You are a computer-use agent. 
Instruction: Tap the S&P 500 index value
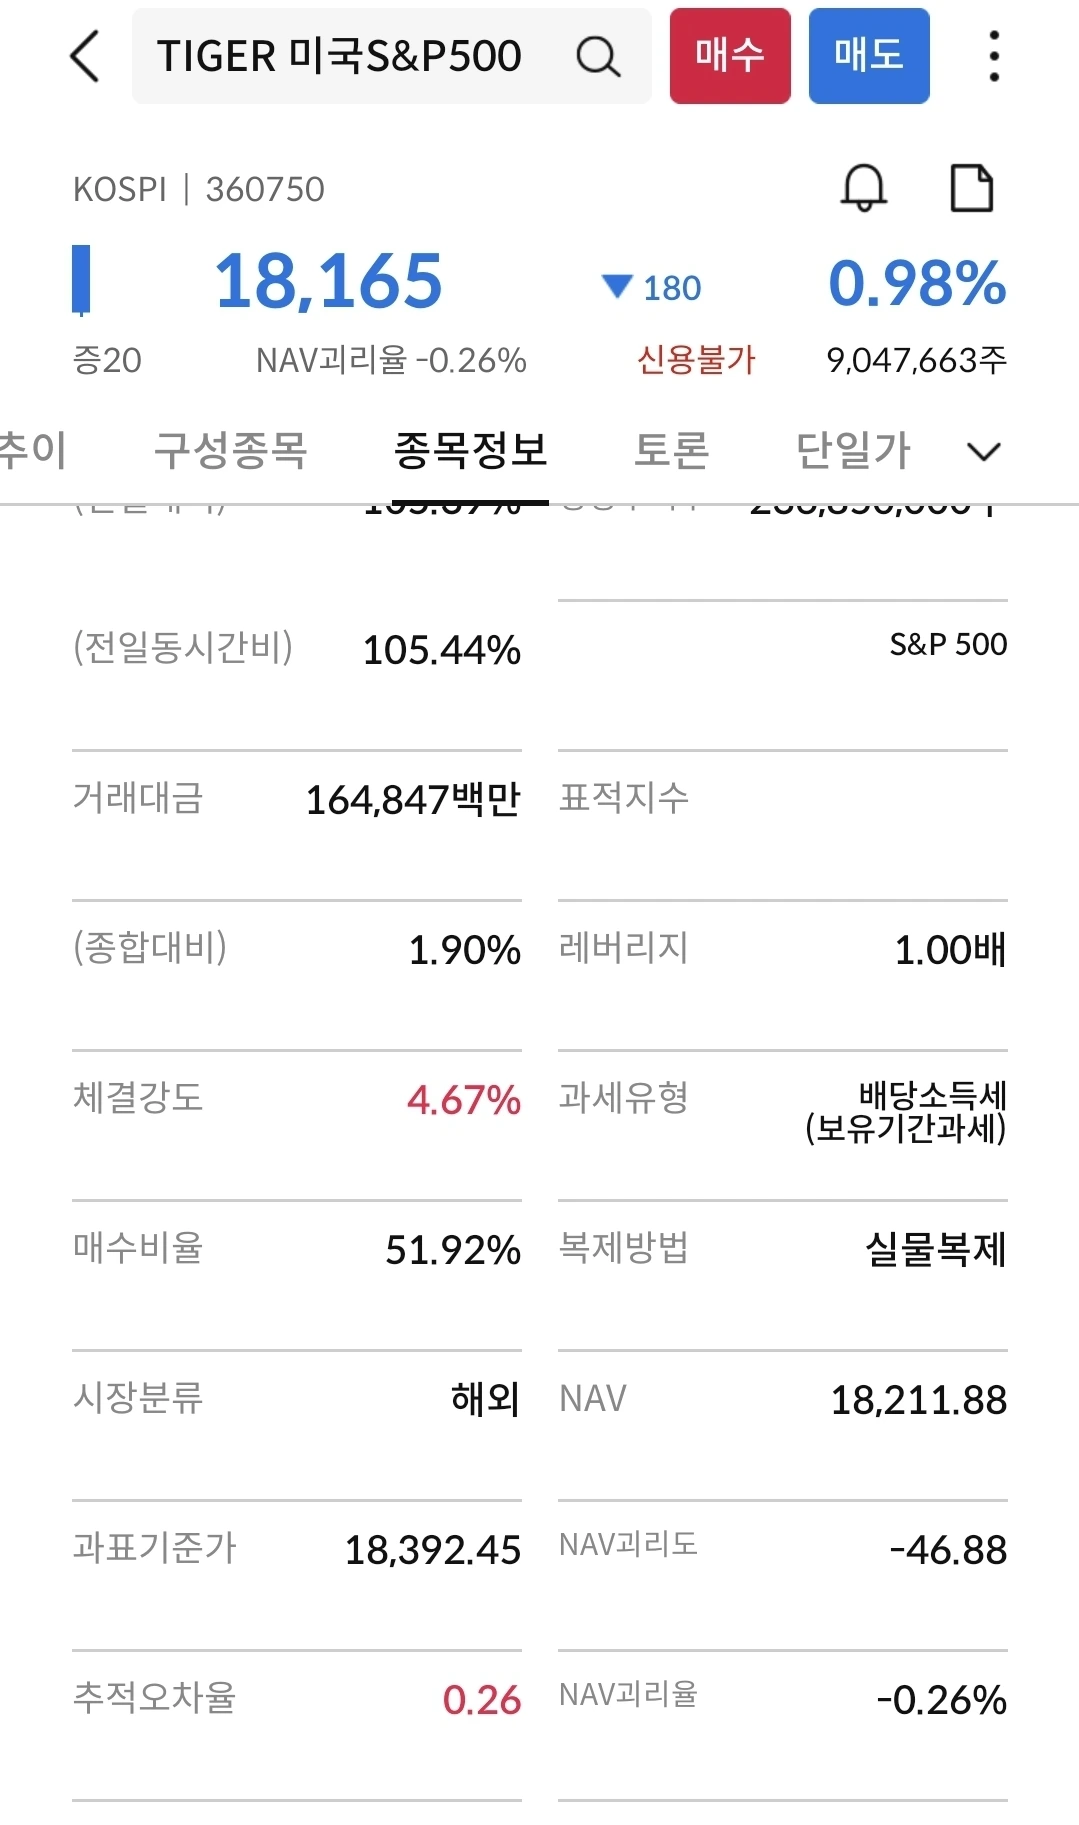click(948, 644)
